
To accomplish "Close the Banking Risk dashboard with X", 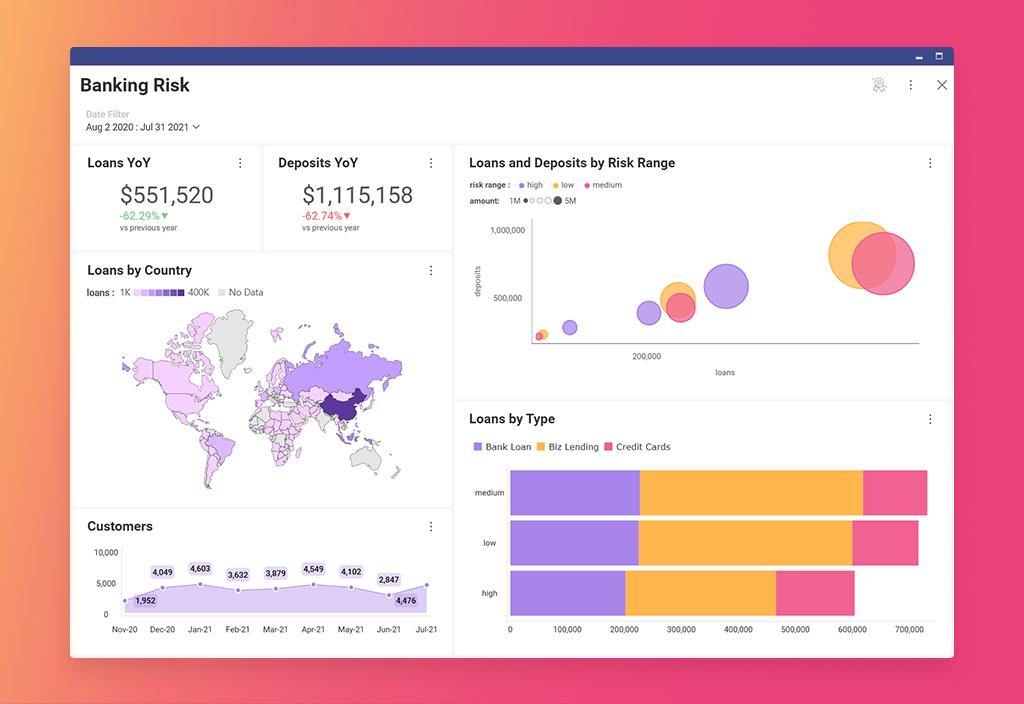I will [942, 85].
